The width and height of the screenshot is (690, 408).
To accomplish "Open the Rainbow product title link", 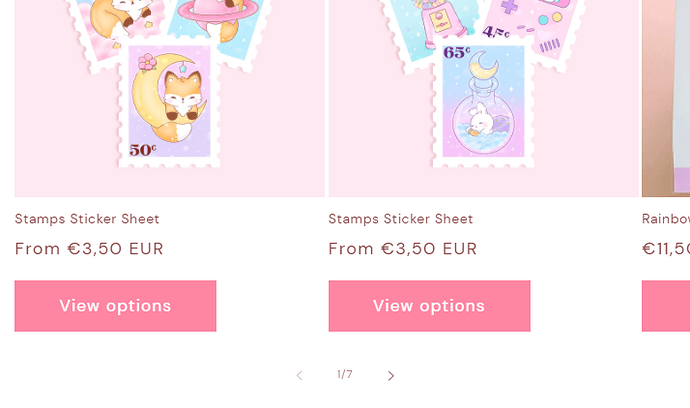I will click(x=666, y=219).
